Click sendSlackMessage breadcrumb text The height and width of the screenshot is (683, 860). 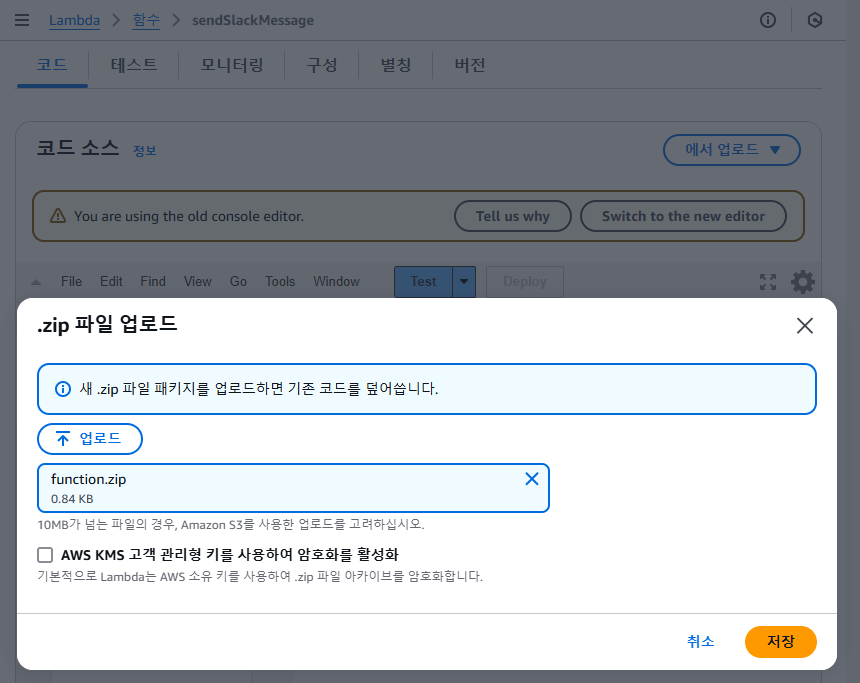coord(253,21)
